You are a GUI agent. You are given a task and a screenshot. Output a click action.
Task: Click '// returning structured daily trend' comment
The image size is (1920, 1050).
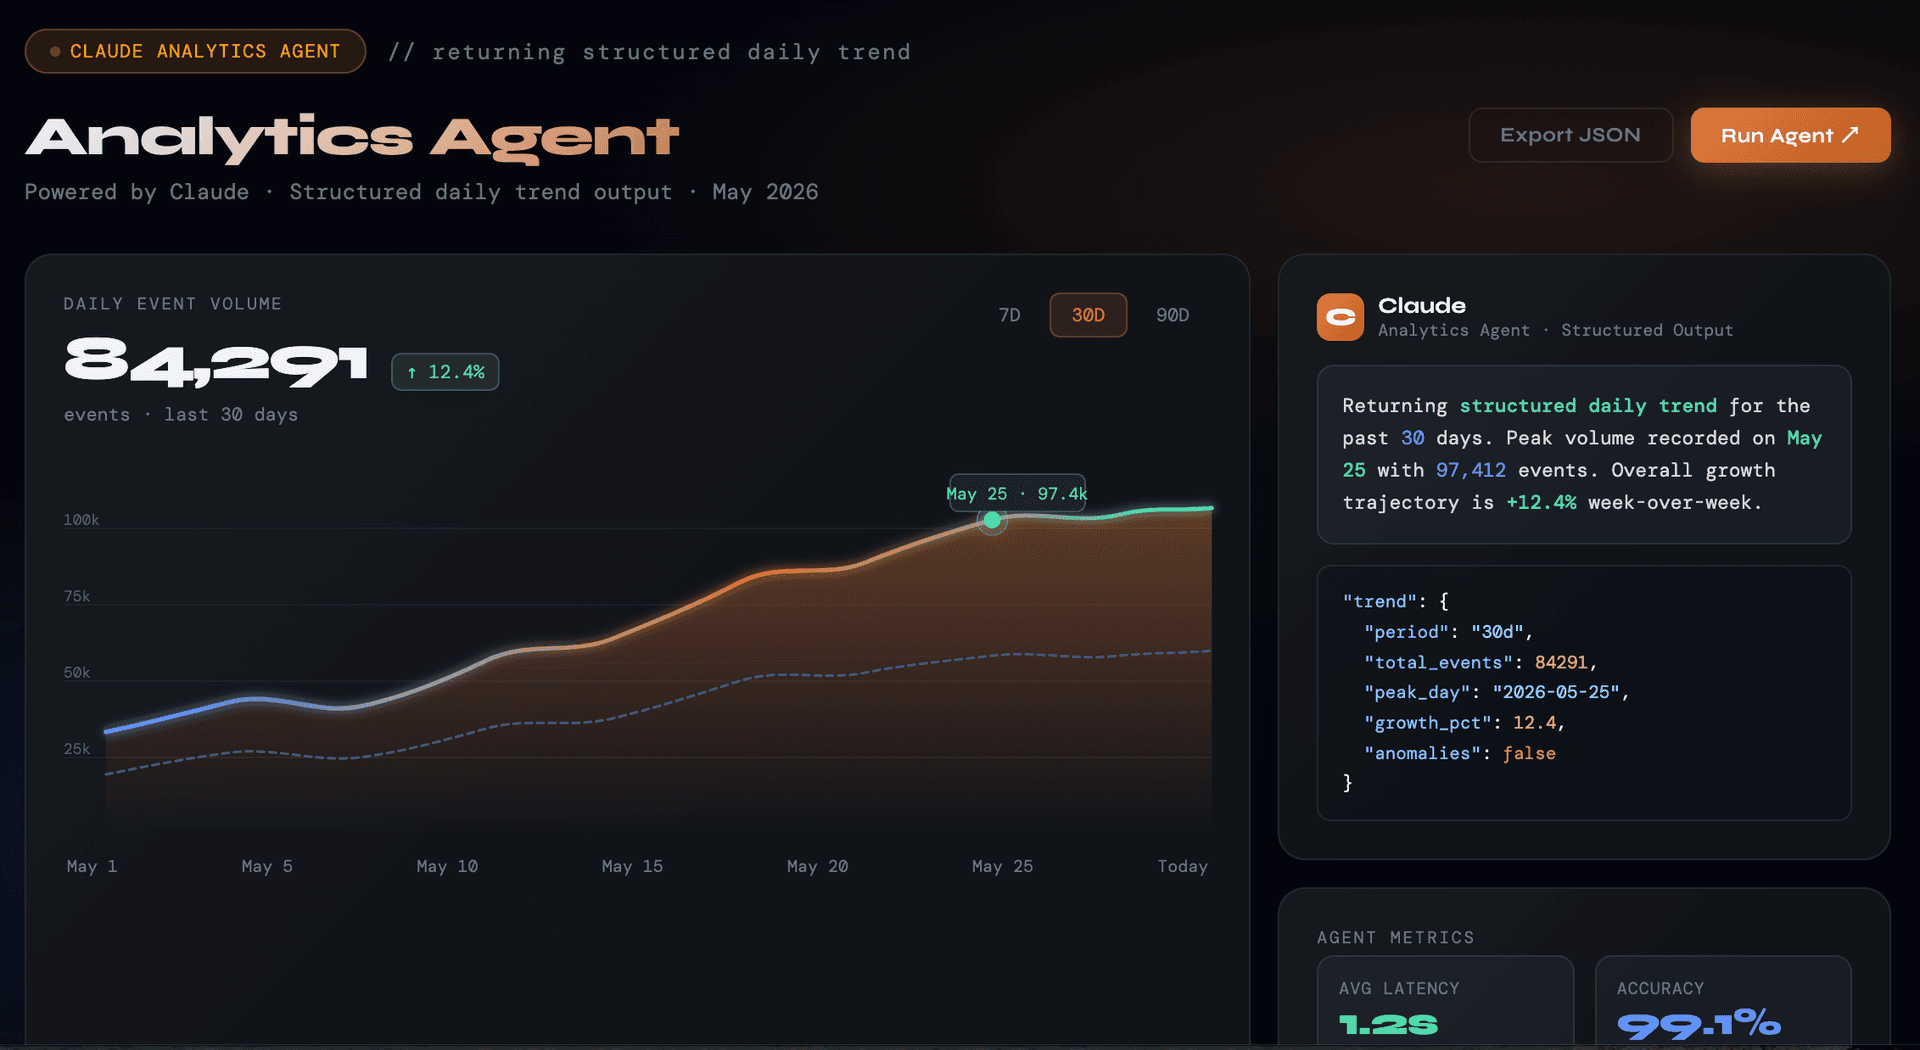tap(650, 52)
